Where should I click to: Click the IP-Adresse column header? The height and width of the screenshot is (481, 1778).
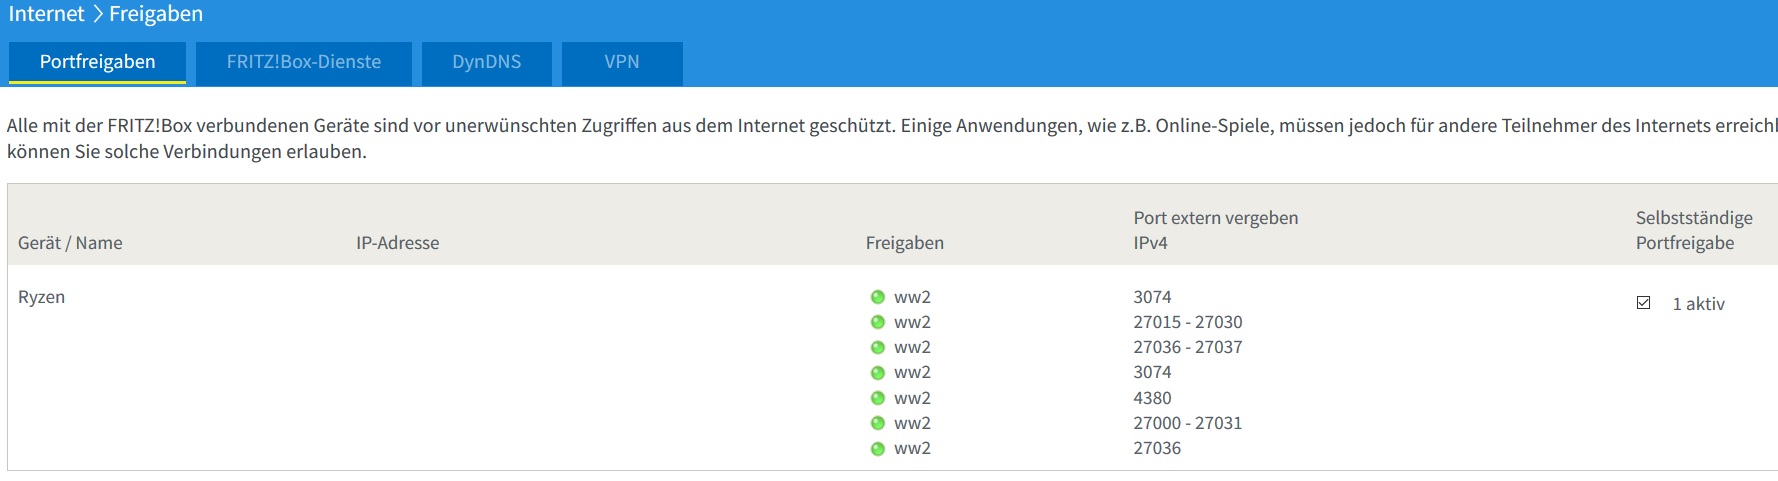point(397,243)
